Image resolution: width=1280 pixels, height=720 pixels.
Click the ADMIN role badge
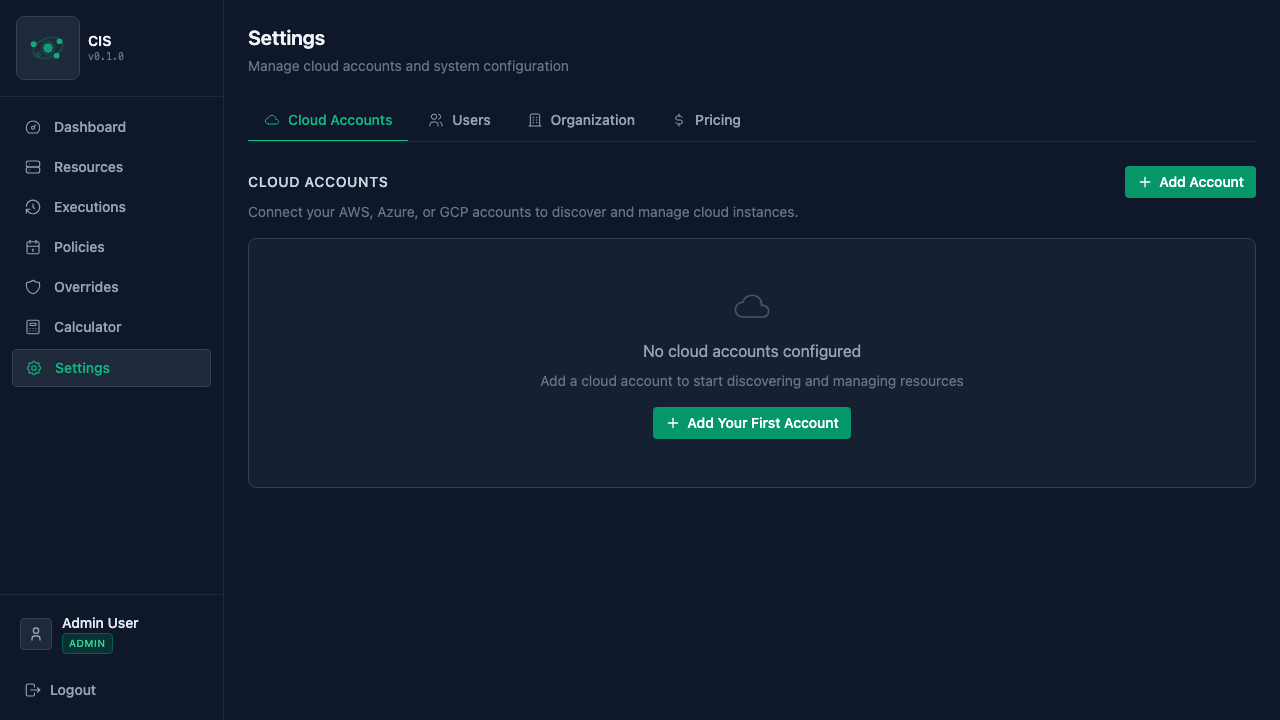[87, 644]
